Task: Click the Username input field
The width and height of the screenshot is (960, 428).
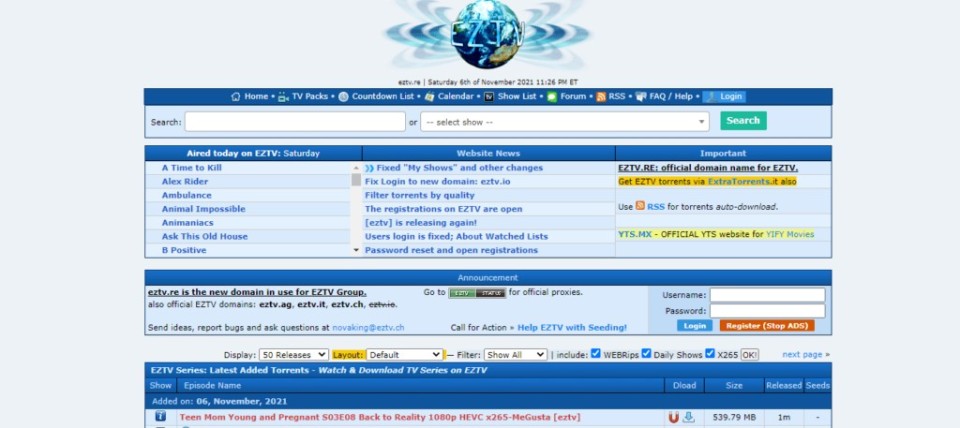Action: (x=767, y=295)
